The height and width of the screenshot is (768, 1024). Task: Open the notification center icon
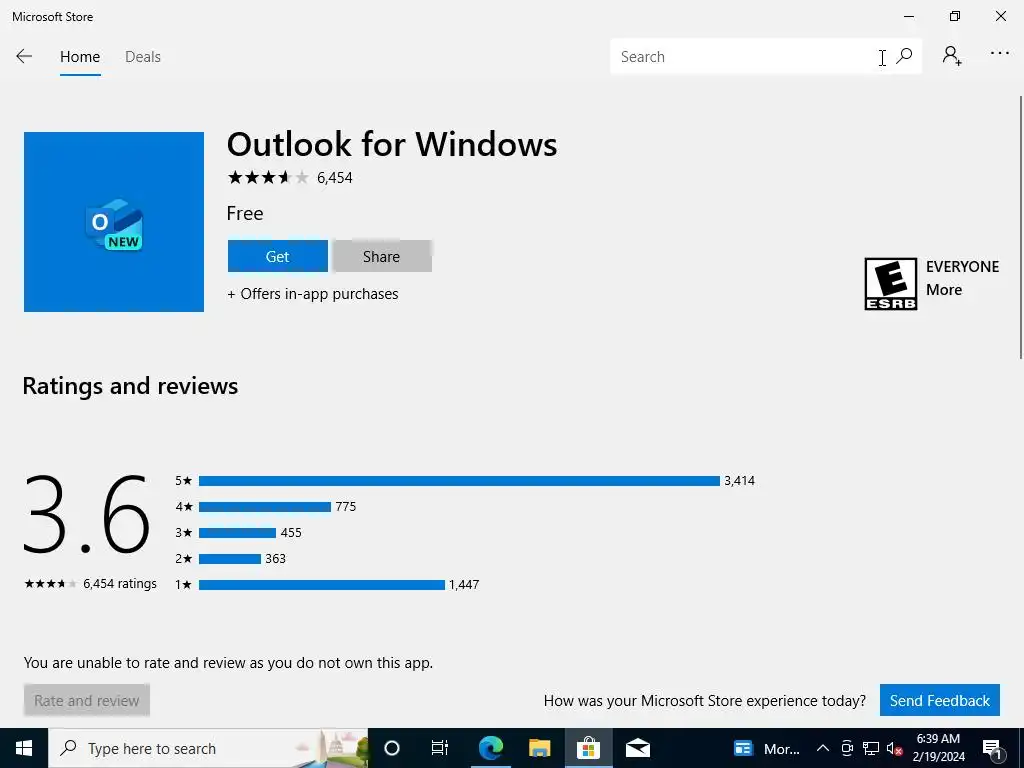[992, 748]
